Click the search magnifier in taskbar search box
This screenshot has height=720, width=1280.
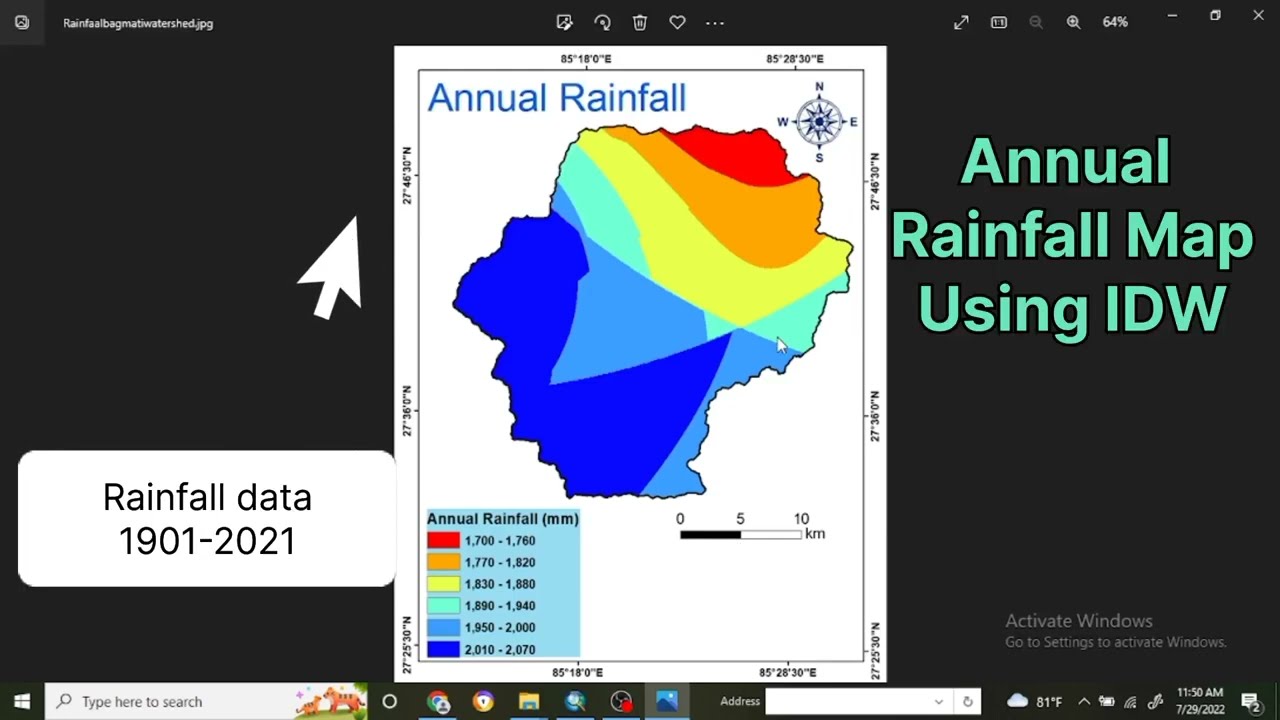tap(64, 701)
